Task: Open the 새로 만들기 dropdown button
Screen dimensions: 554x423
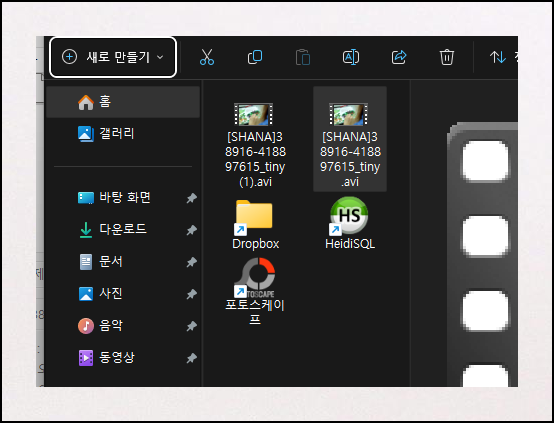Action: (x=113, y=57)
